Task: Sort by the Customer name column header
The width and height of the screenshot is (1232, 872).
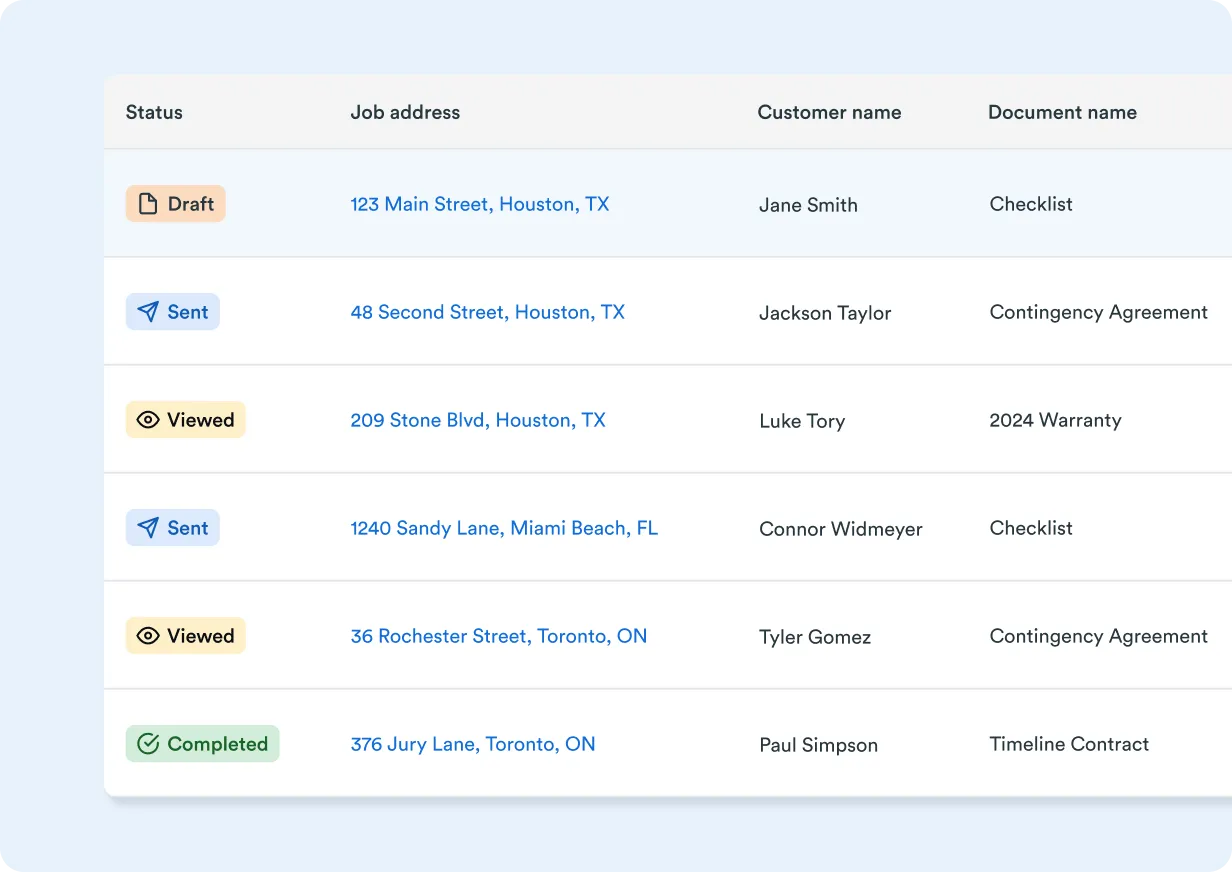Action: [829, 112]
